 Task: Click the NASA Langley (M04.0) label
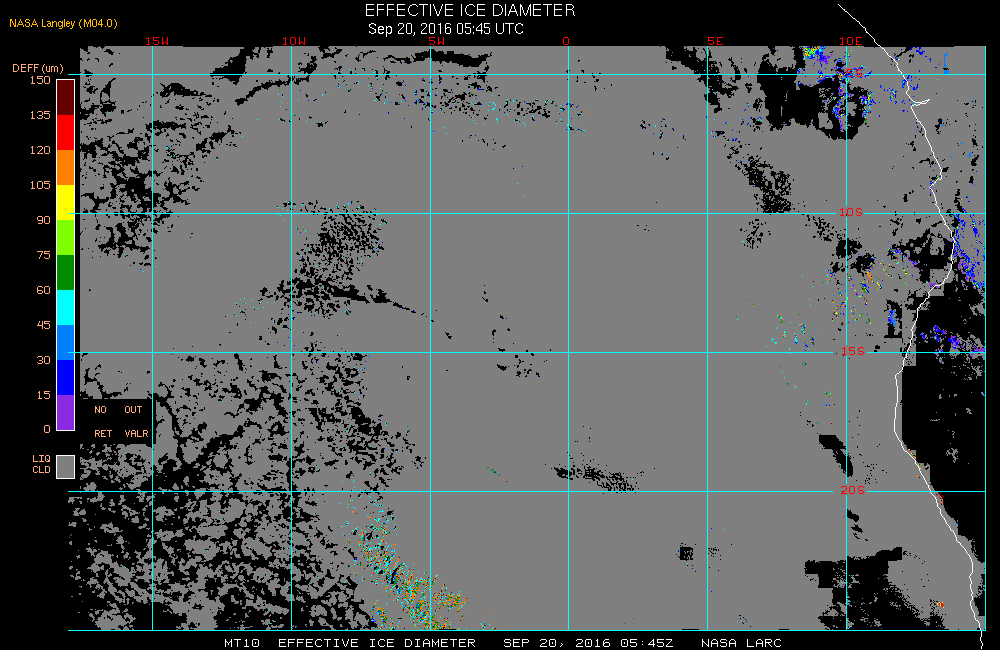(x=63, y=24)
